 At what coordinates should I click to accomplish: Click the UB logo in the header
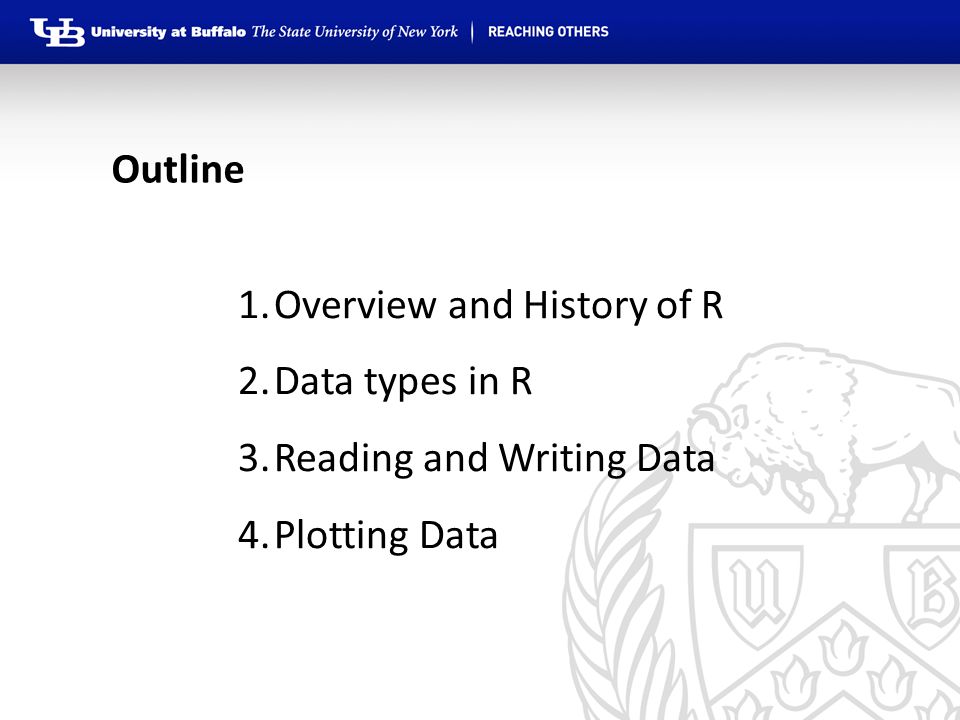point(58,32)
